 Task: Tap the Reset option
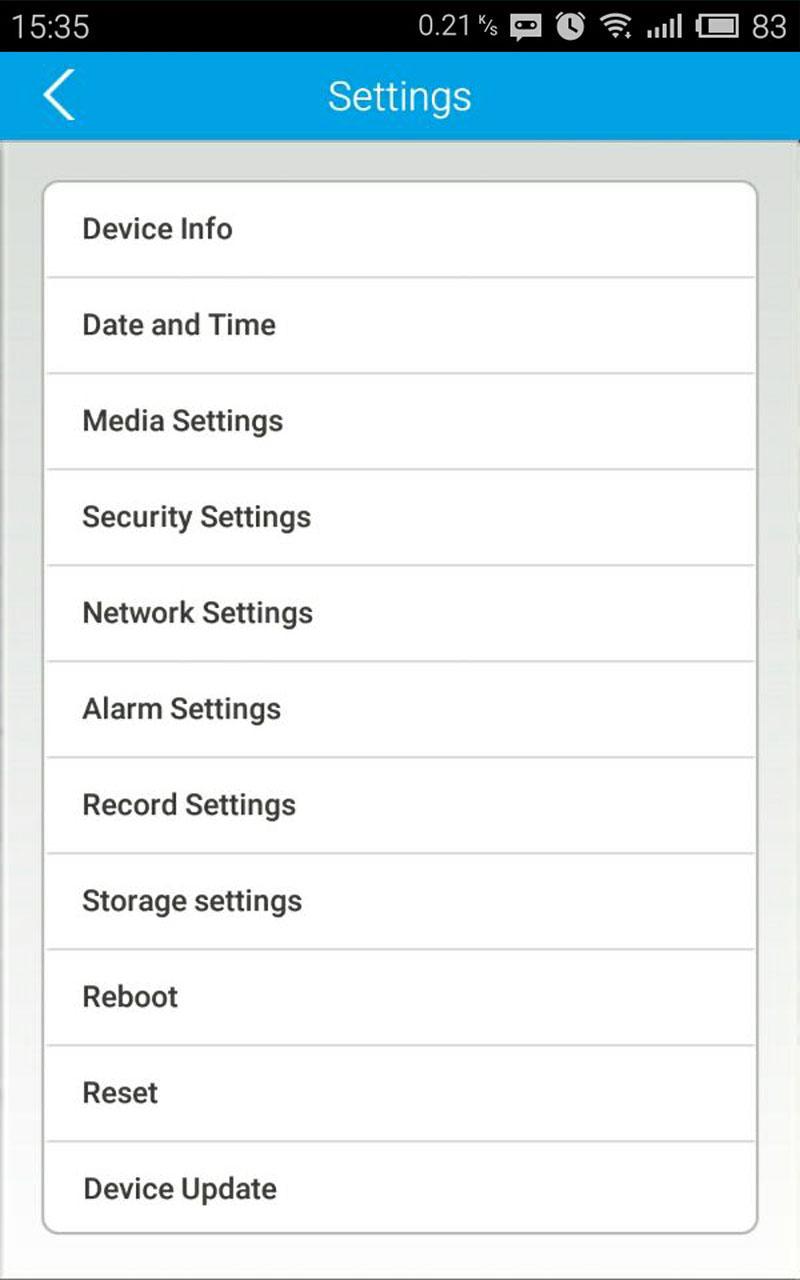click(400, 1093)
